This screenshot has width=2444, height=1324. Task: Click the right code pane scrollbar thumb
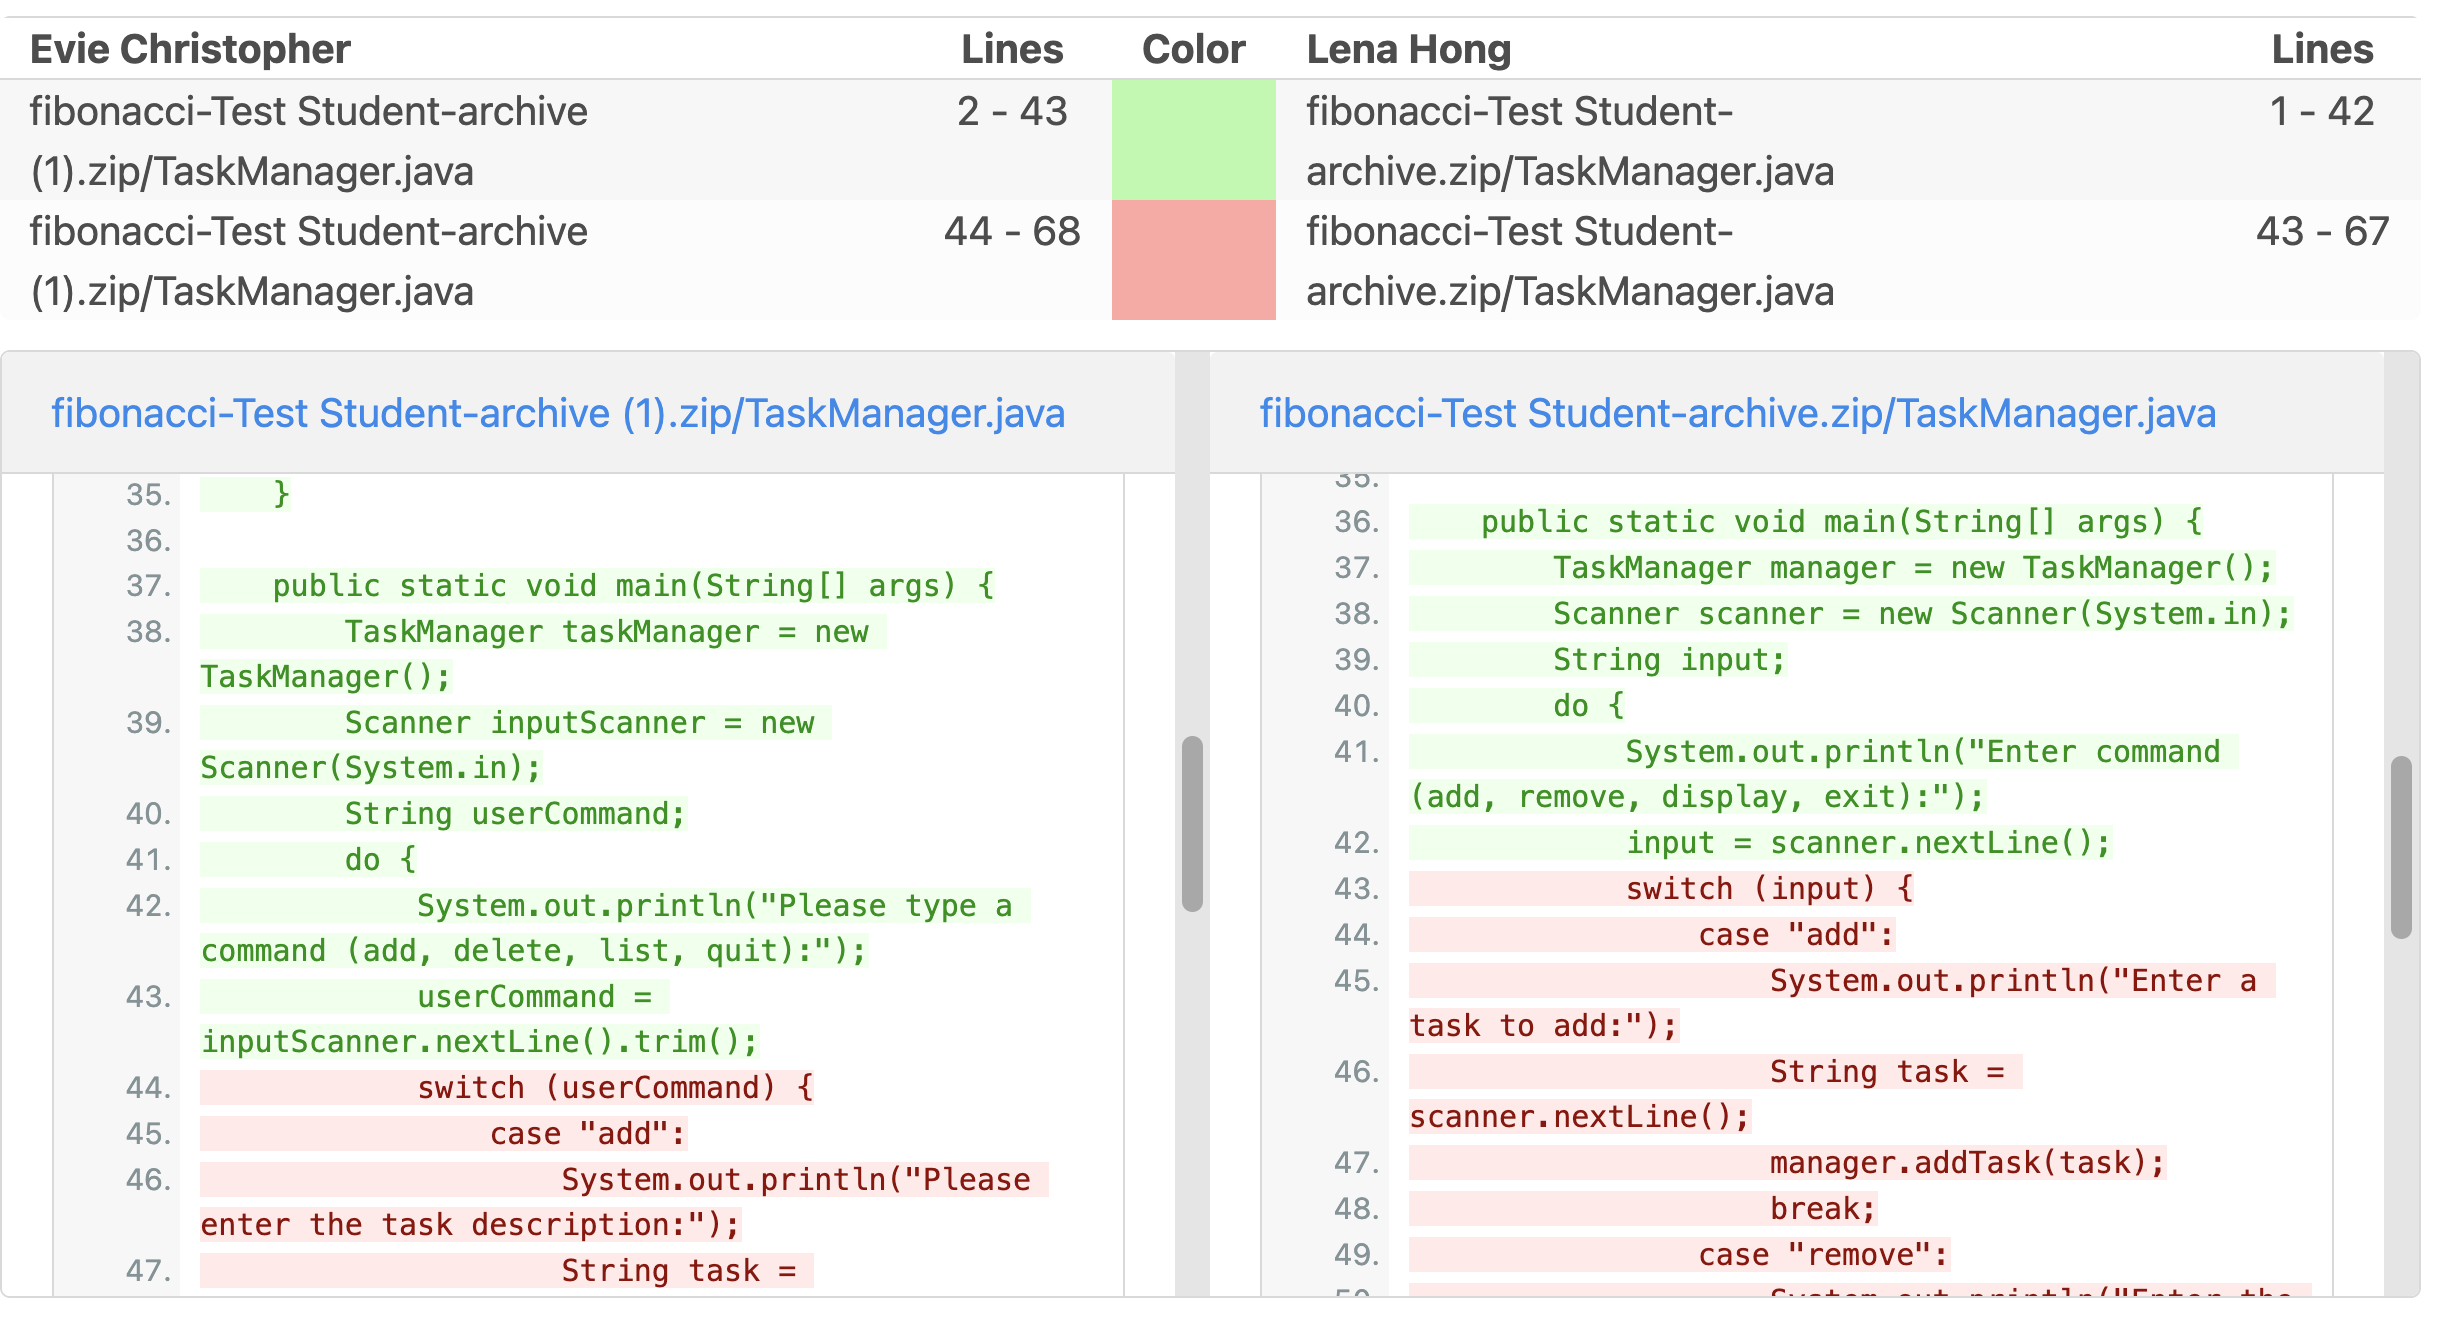pos(2401,847)
